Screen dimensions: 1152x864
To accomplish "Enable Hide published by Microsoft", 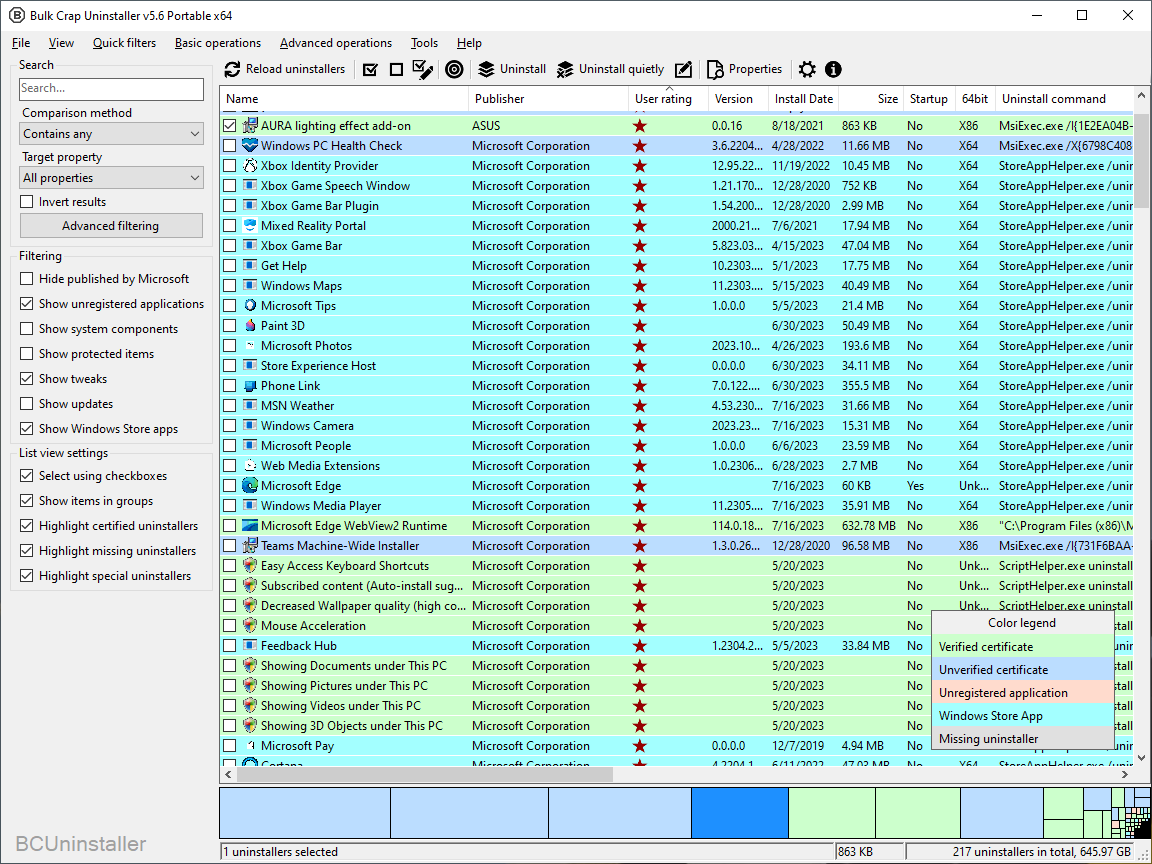I will (x=27, y=278).
